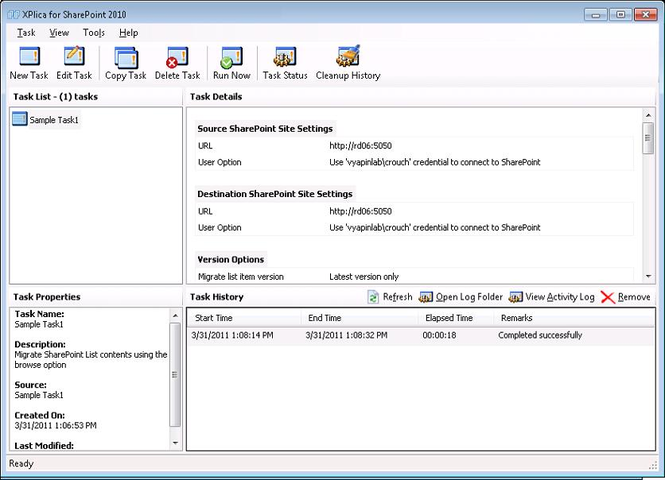The height and width of the screenshot is (480, 665).
Task: Remove task via Delete Task icon
Action: coord(177,57)
